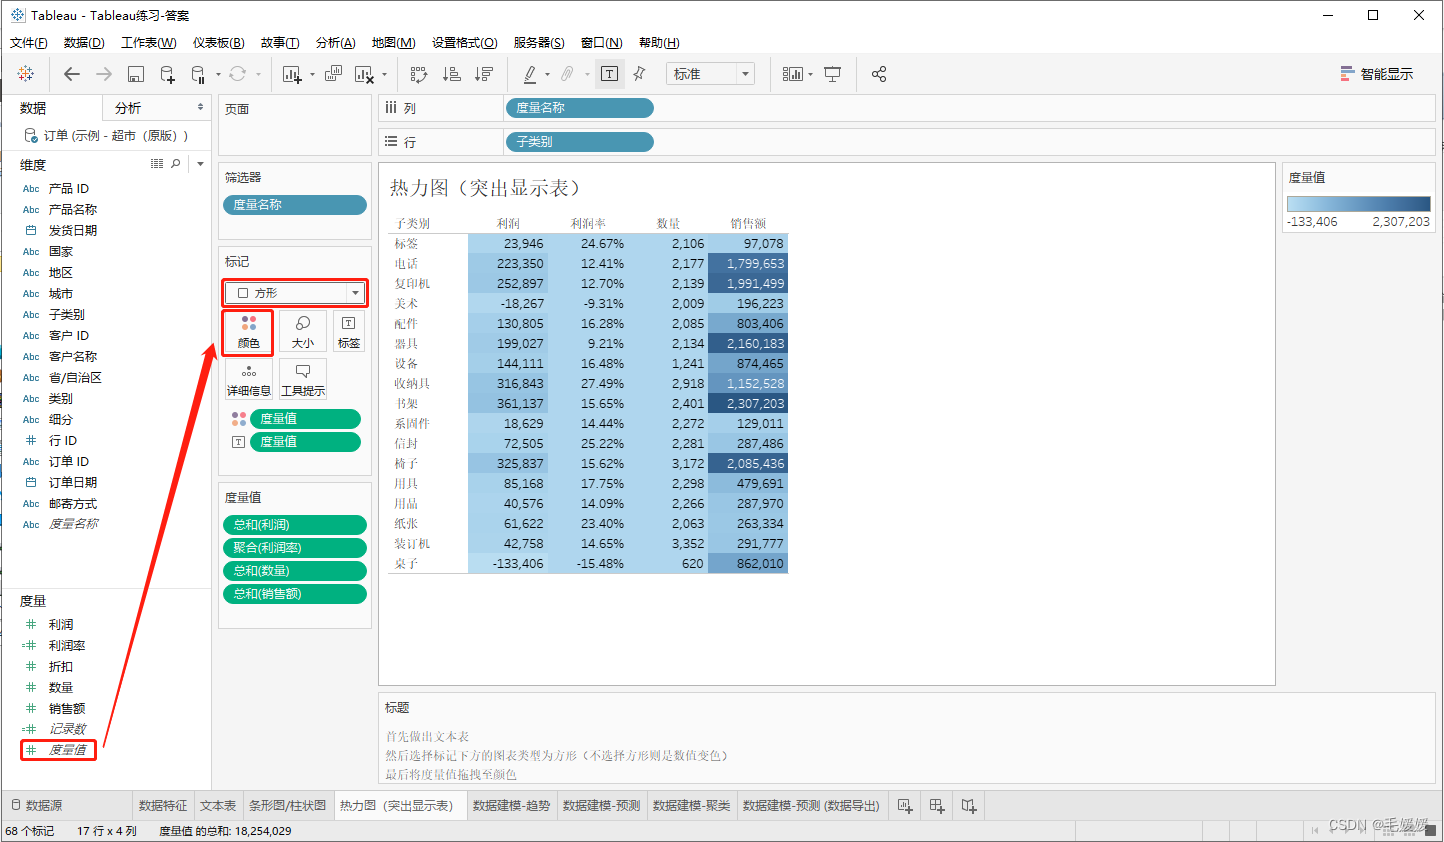Screen dimensions: 1444x842
Task: Open the 工作表(W) menu
Action: point(148,43)
